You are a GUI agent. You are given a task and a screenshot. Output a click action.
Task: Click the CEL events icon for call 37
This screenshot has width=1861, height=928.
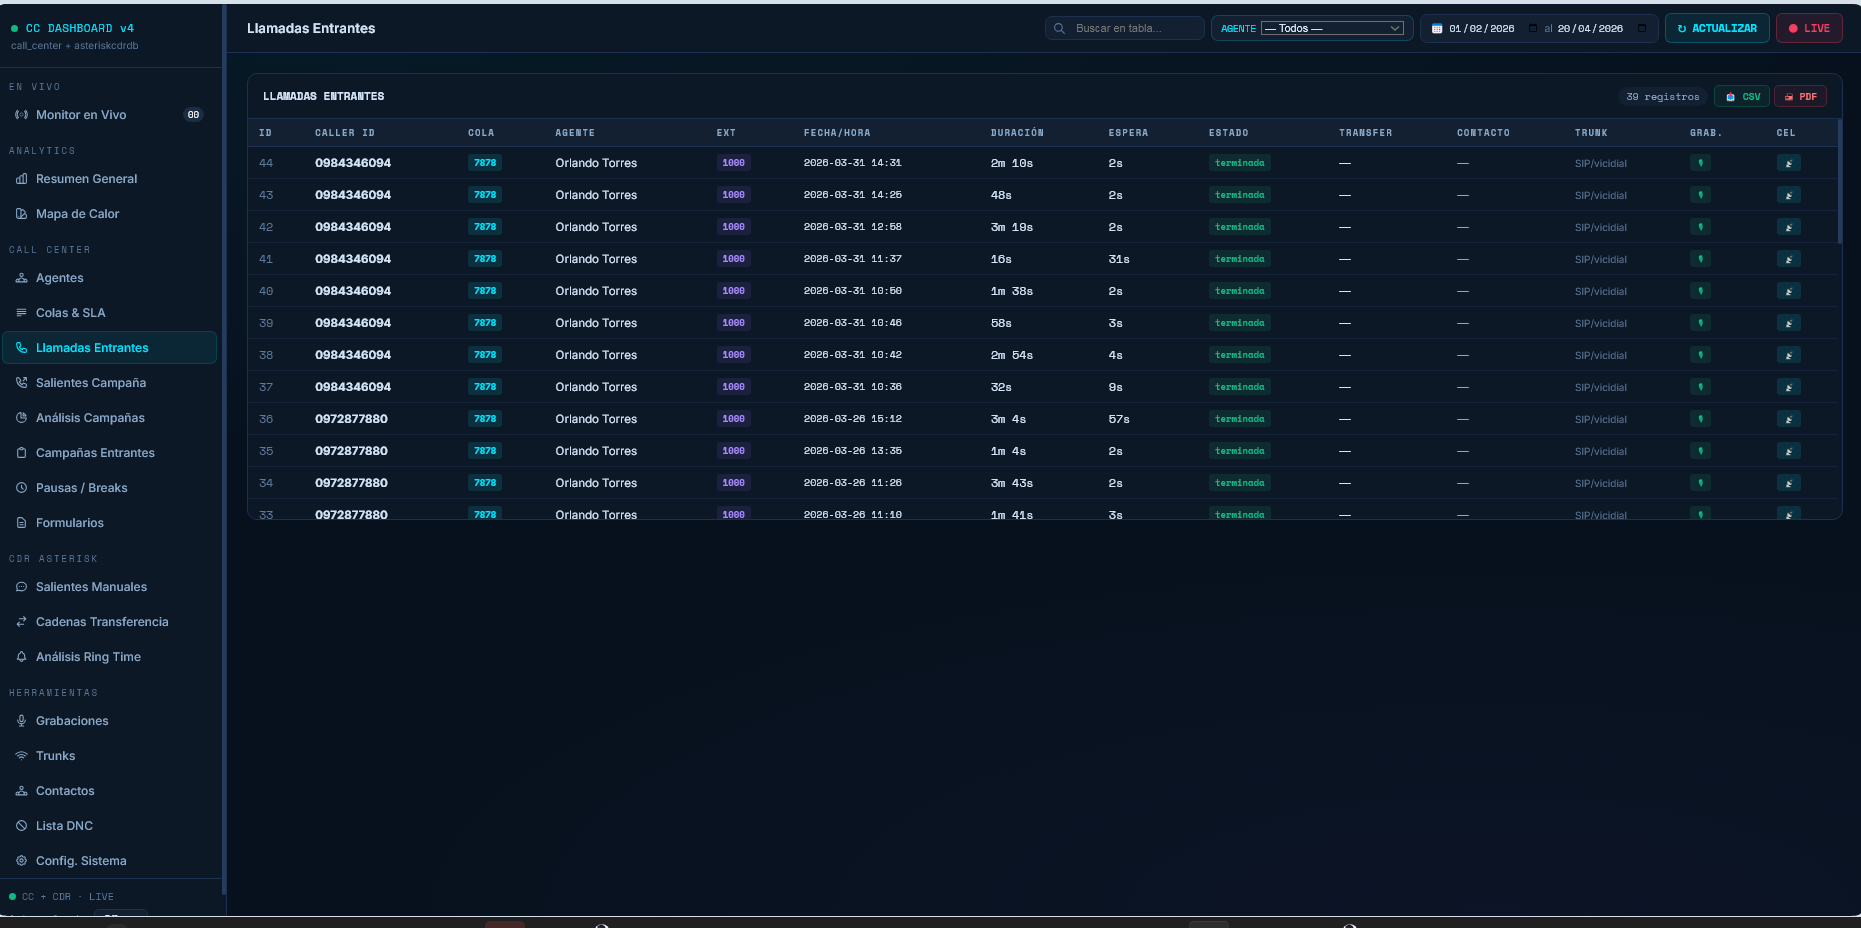coord(1788,387)
